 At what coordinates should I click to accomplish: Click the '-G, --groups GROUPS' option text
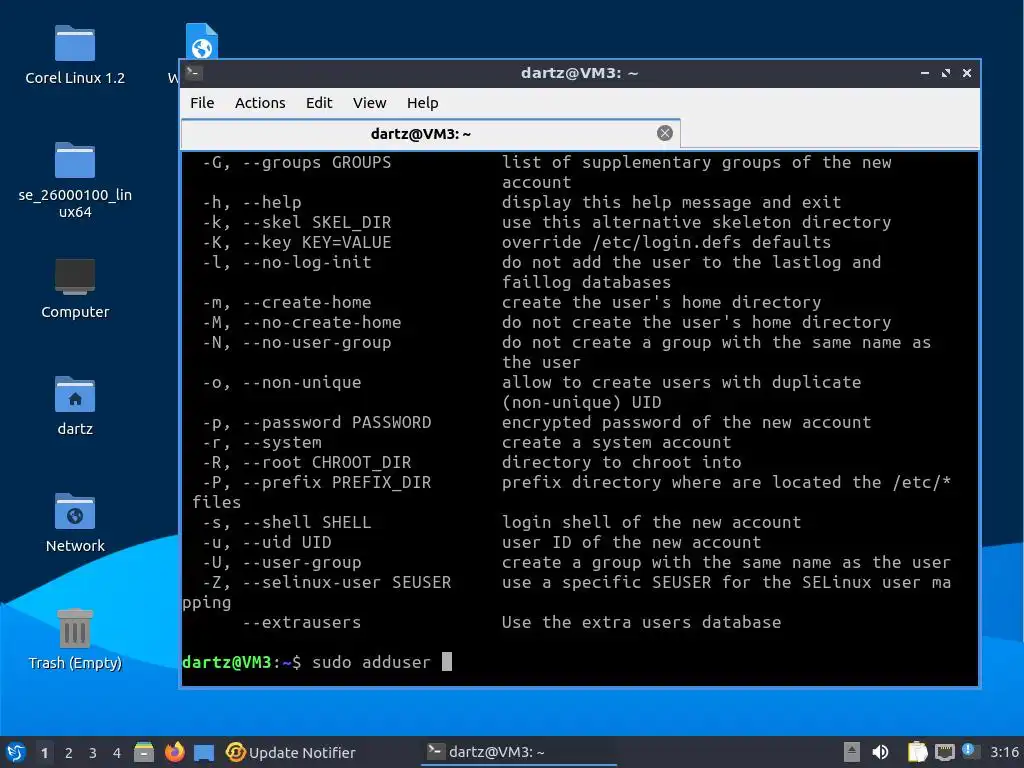[296, 163]
